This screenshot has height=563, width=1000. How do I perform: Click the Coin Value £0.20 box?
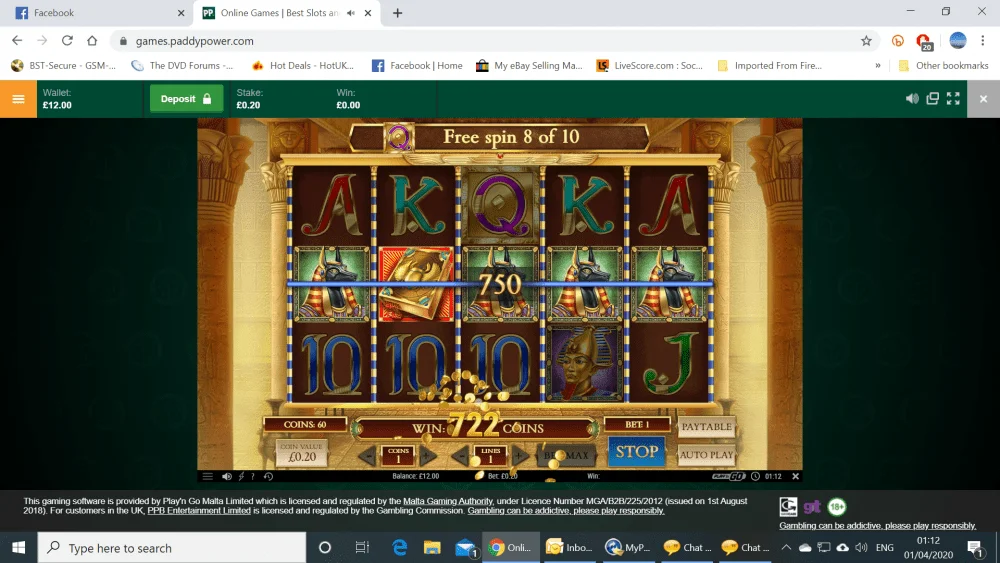pos(302,453)
